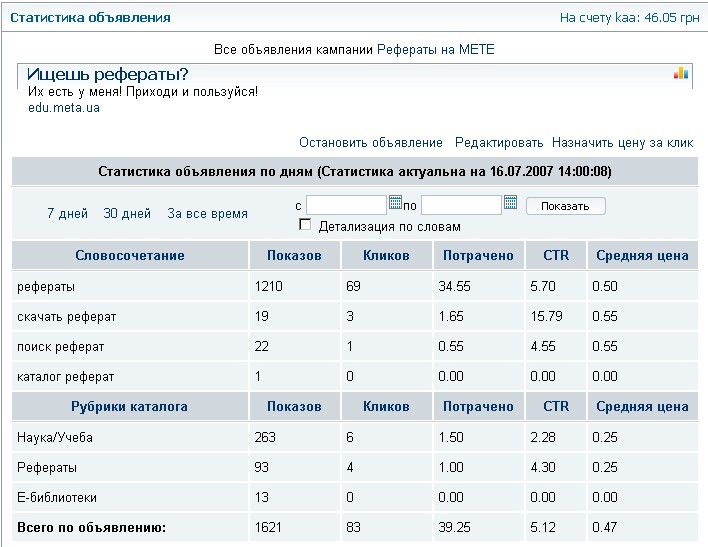Viewport: 708px width, 547px height.
Task: Click "Назначить цену за клик" link
Action: pos(622,143)
